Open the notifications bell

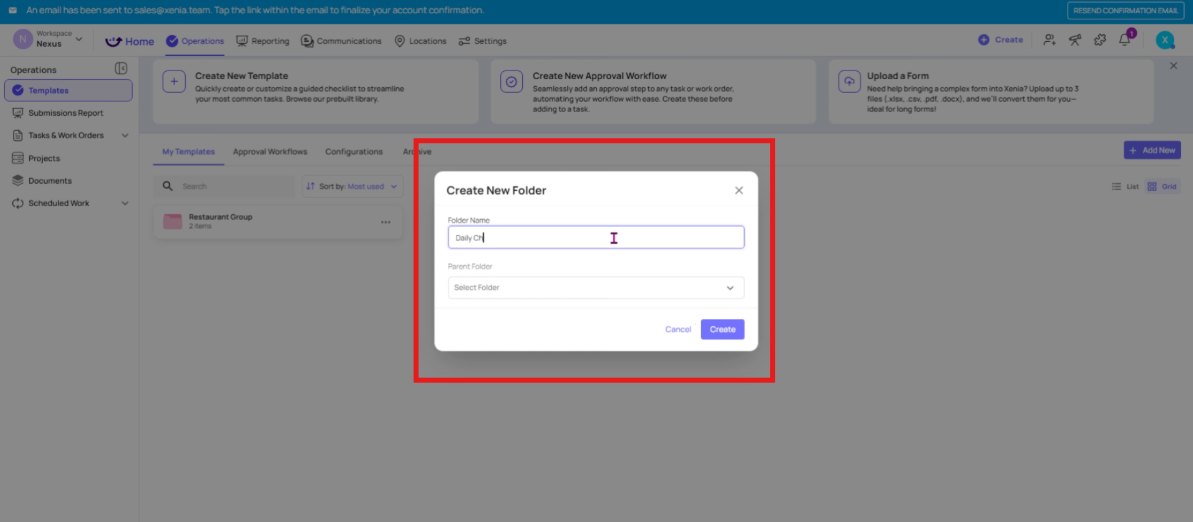pos(1126,40)
